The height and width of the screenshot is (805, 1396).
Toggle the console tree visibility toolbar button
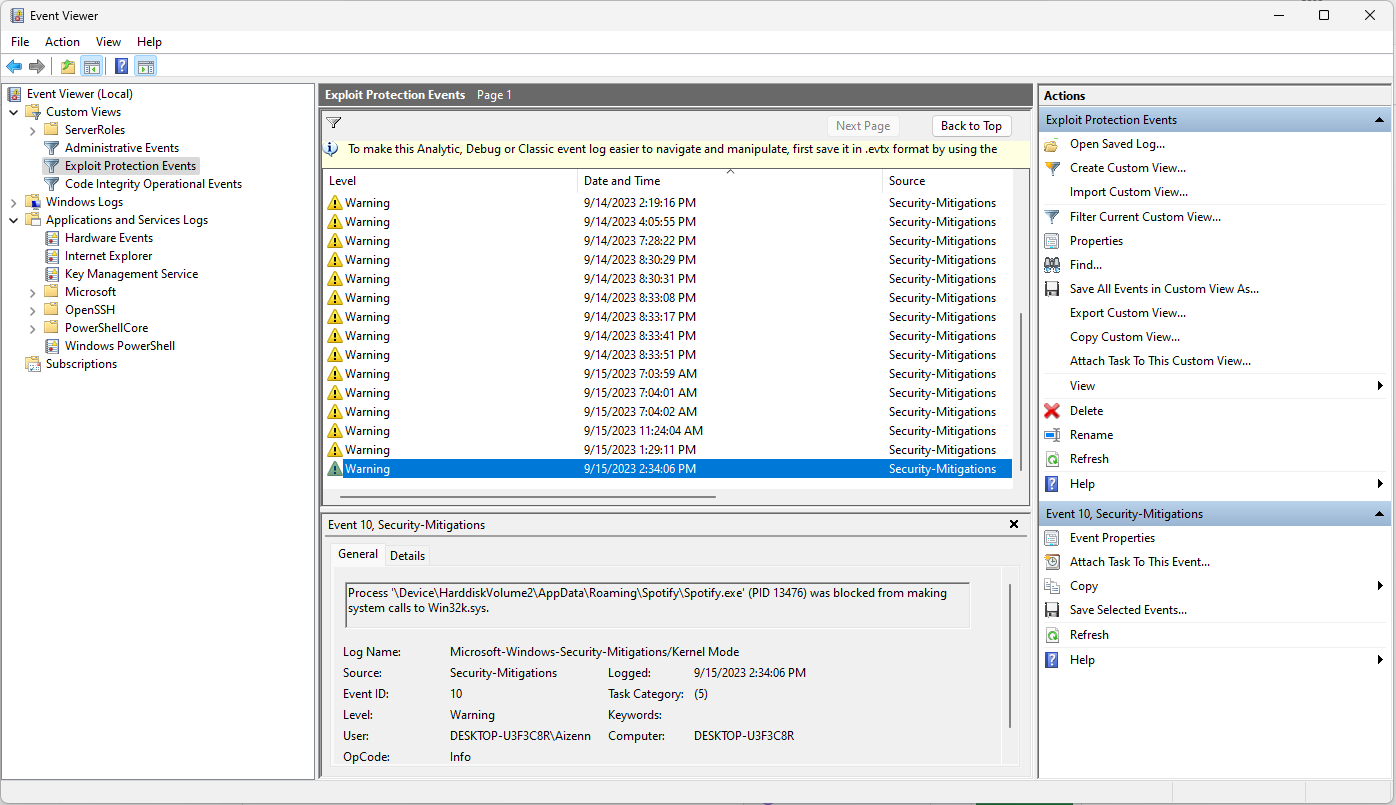click(x=92, y=66)
